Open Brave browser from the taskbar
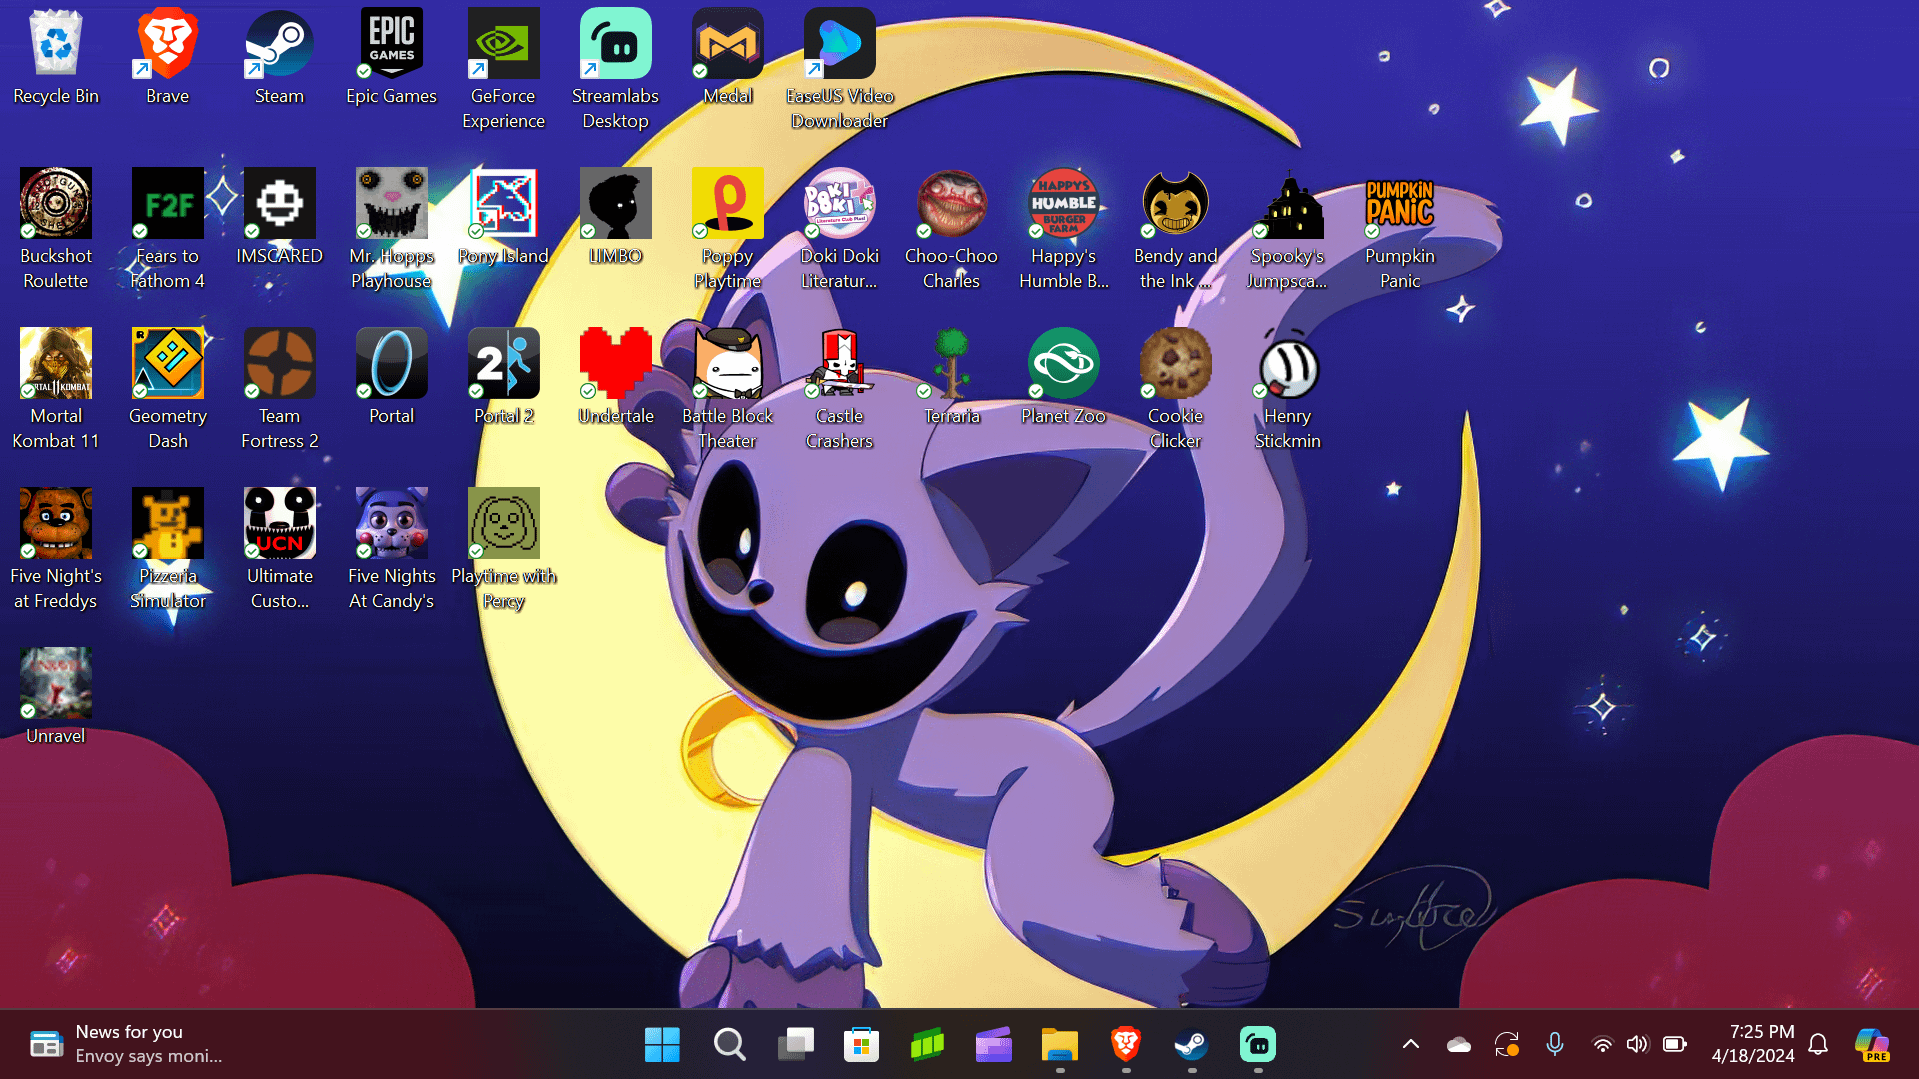 pos(1125,1043)
